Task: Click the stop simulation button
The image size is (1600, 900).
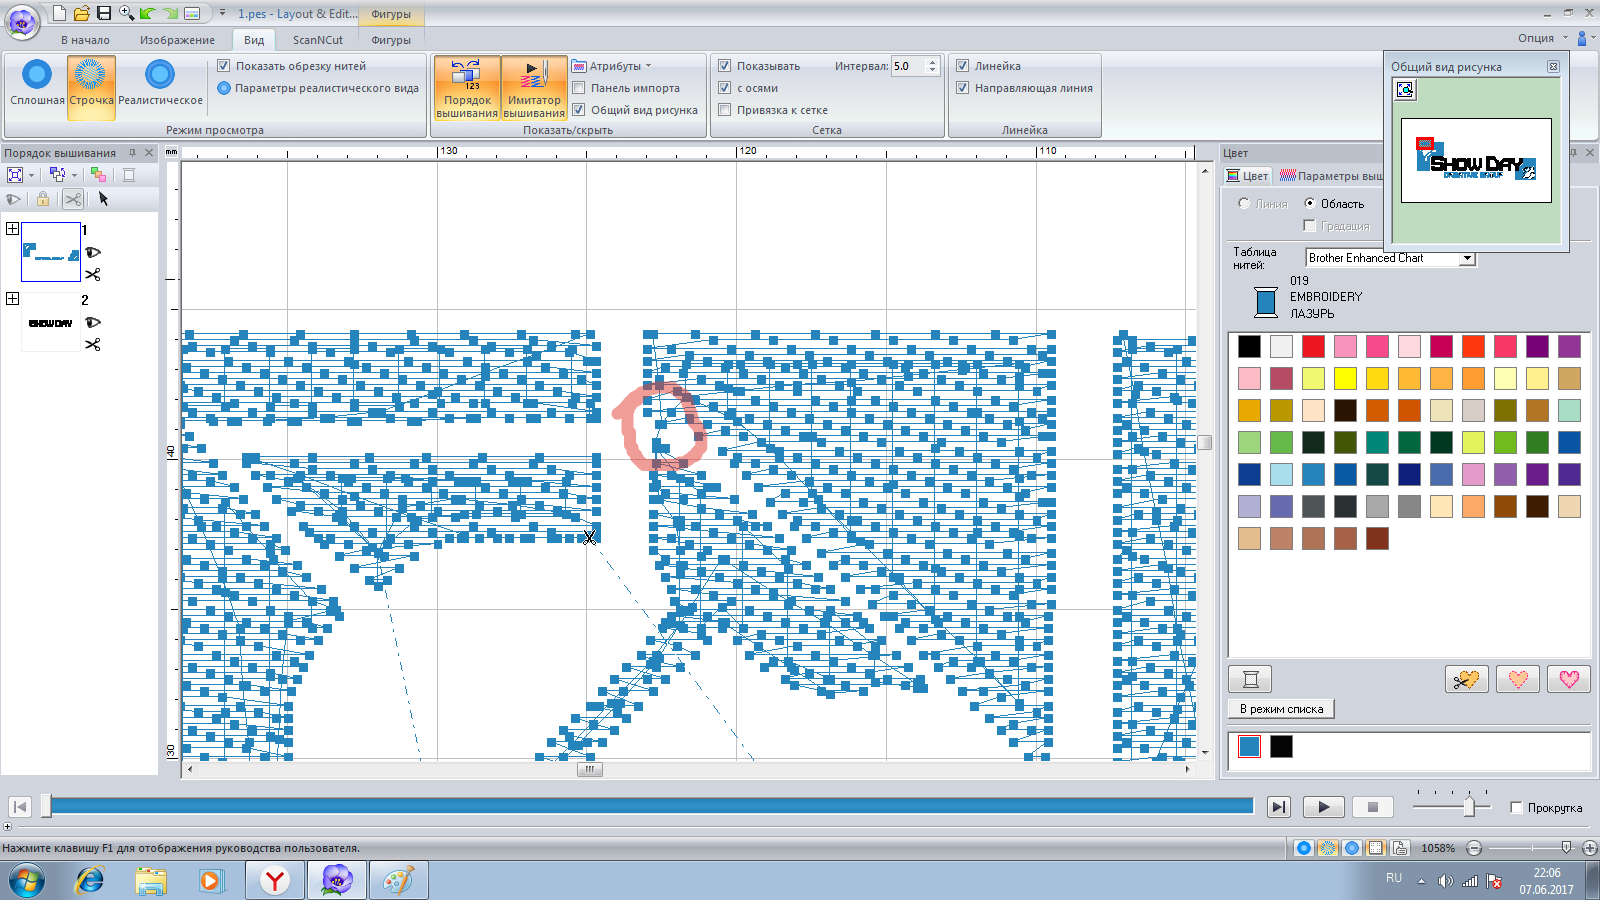Action: (x=1372, y=807)
